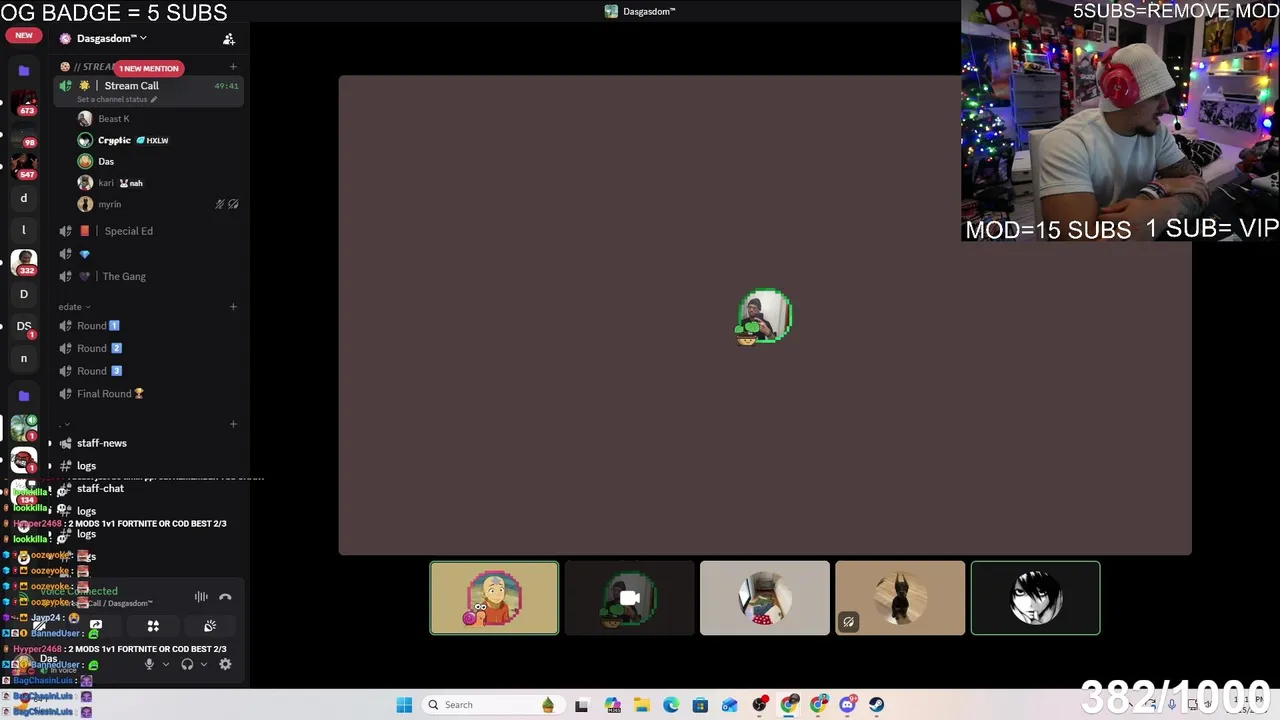
Task: Open the 'DS' server icon
Action: (x=24, y=326)
